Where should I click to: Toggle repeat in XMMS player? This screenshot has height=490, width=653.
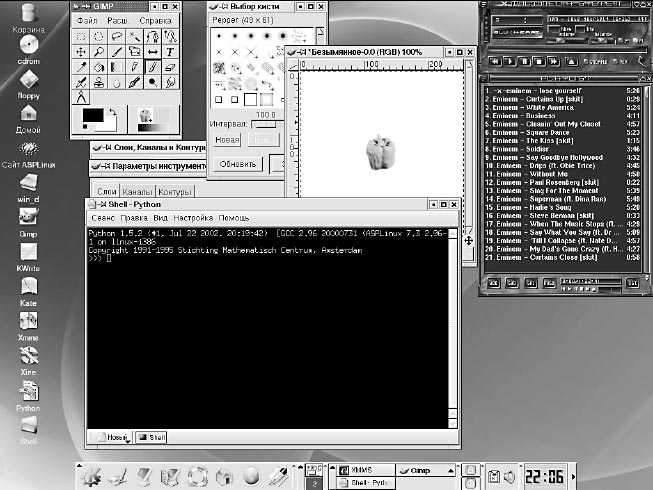click(621, 62)
